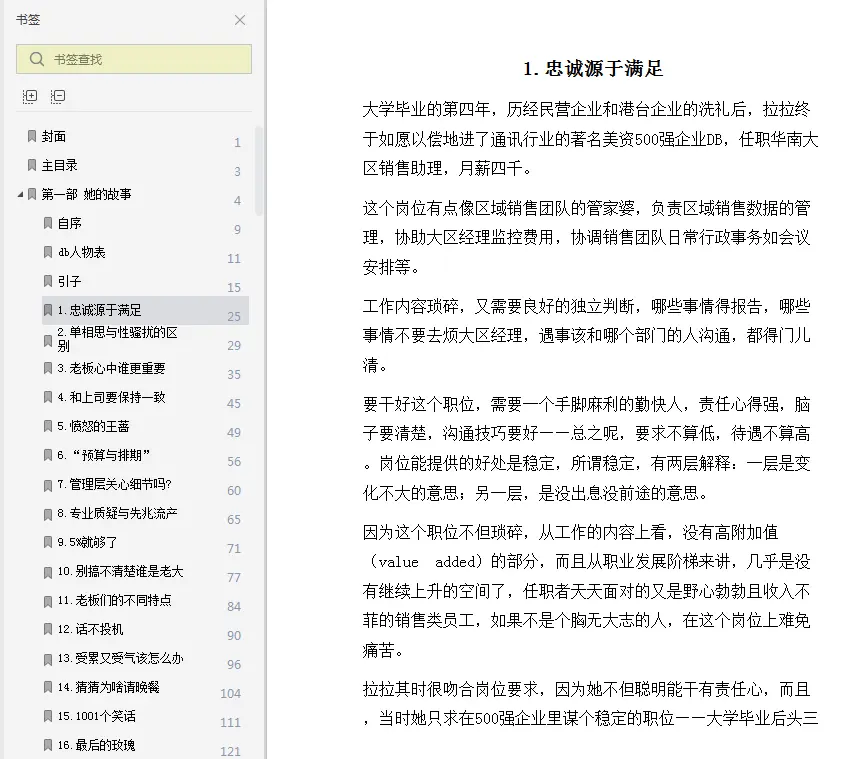Click the flag icon beside 3. 老板心中谁更重要
Image resolution: width=862 pixels, height=759 pixels.
coord(48,368)
